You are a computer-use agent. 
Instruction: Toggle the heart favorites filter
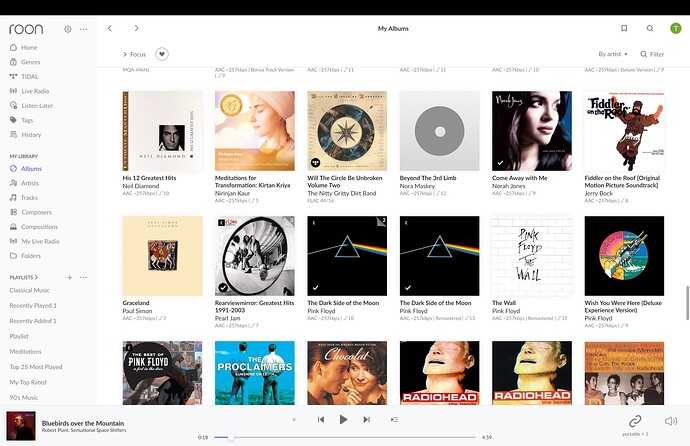[162, 54]
